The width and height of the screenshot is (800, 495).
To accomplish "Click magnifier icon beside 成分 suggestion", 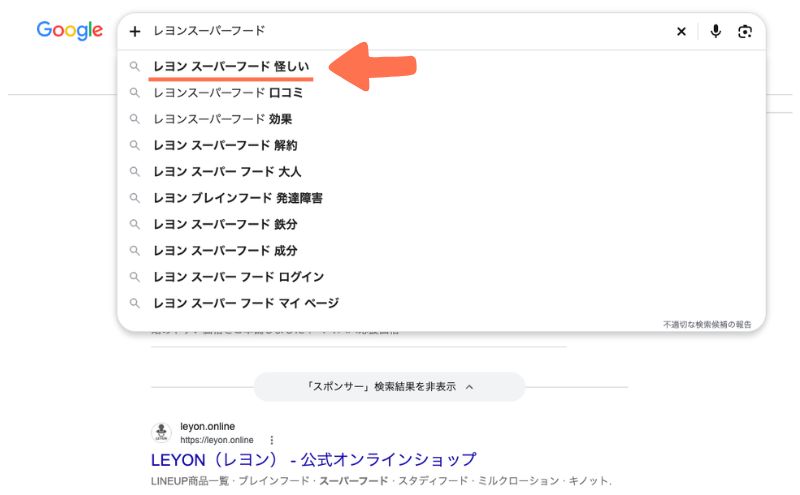I will pyautogui.click(x=134, y=251).
